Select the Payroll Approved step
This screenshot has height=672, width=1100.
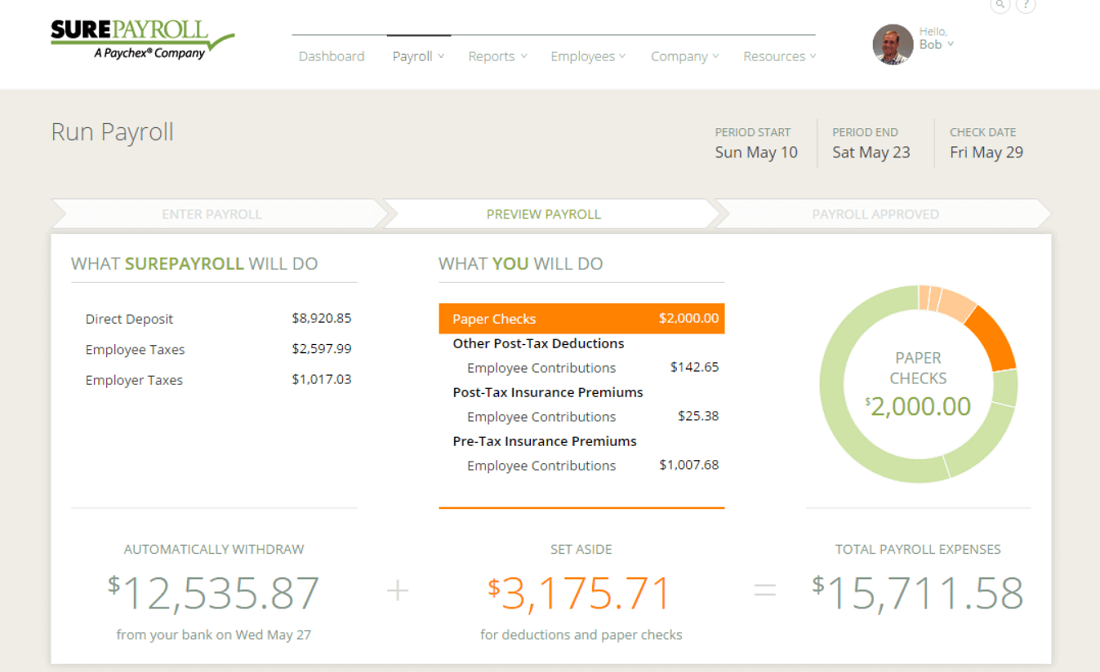(x=882, y=214)
